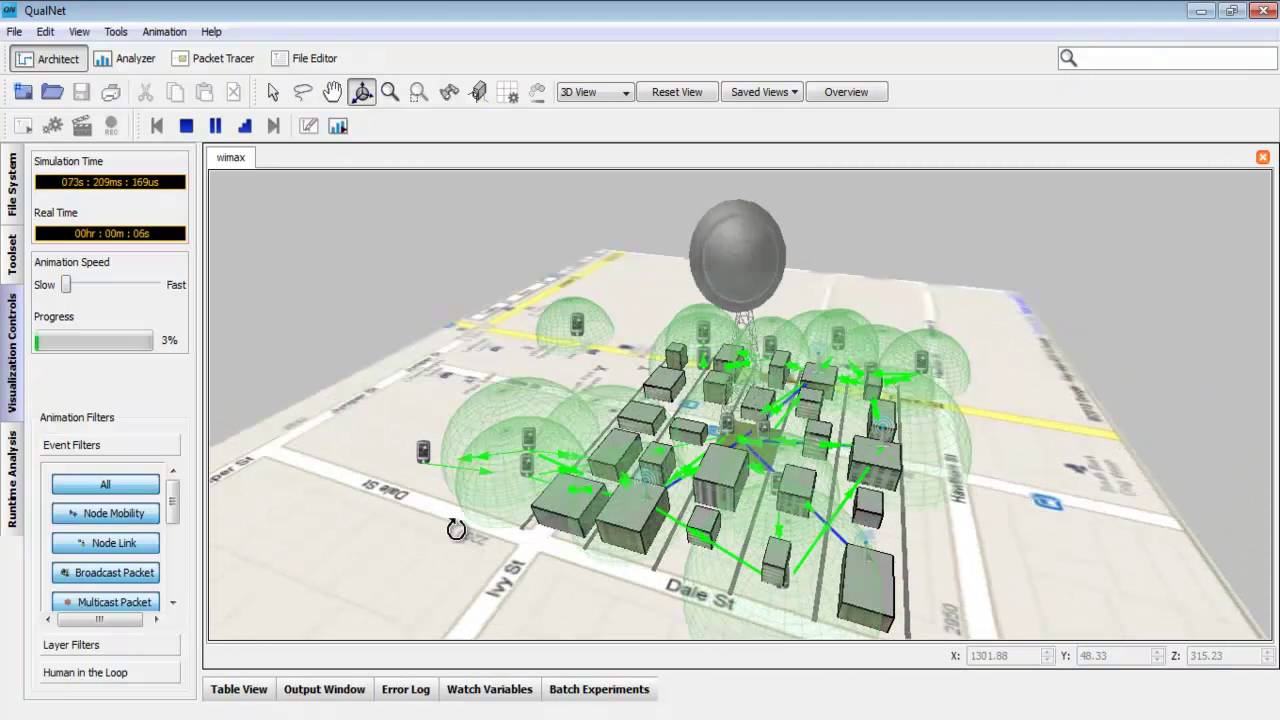Open grid settings icon
This screenshot has height=720, width=1280.
pyautogui.click(x=508, y=92)
